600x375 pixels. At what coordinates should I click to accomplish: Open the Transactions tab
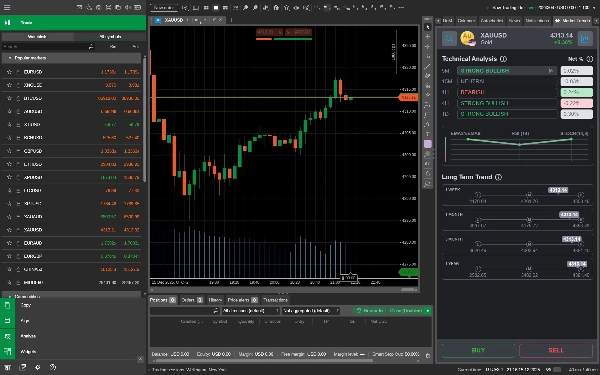pyautogui.click(x=275, y=300)
